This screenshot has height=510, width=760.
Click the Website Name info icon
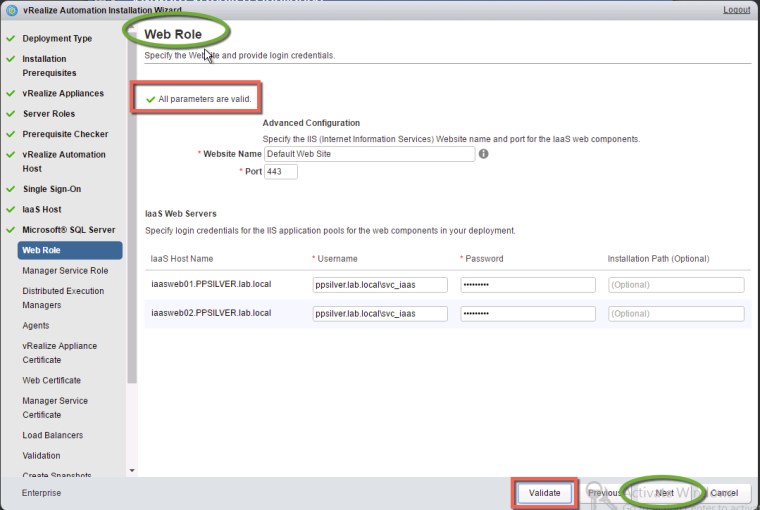(483, 154)
